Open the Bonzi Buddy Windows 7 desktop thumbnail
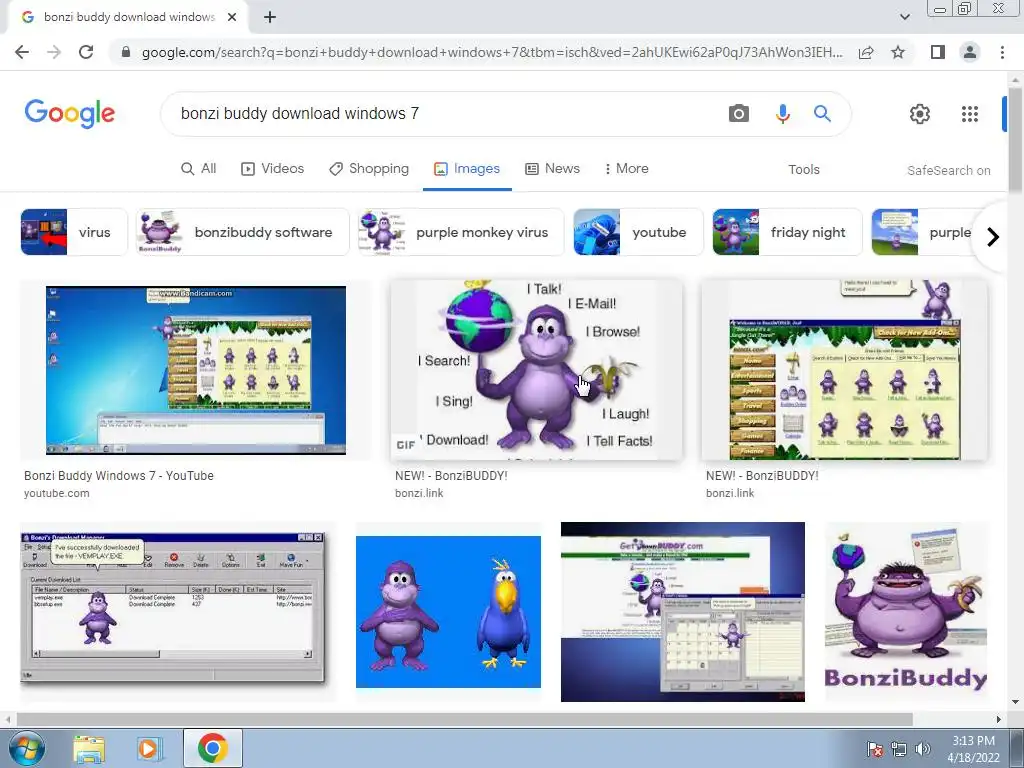This screenshot has height=768, width=1024. [195, 370]
